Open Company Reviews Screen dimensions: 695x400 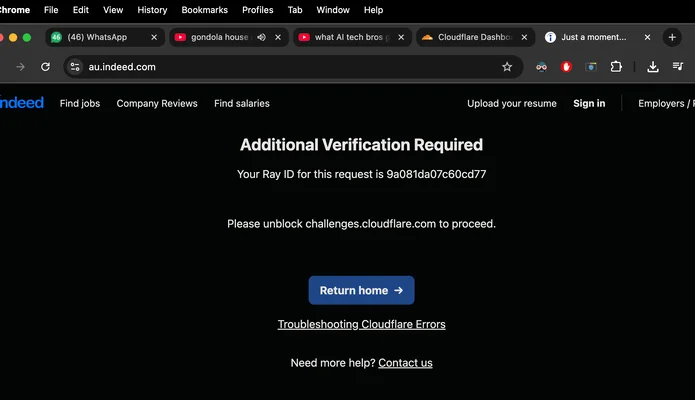point(157,103)
